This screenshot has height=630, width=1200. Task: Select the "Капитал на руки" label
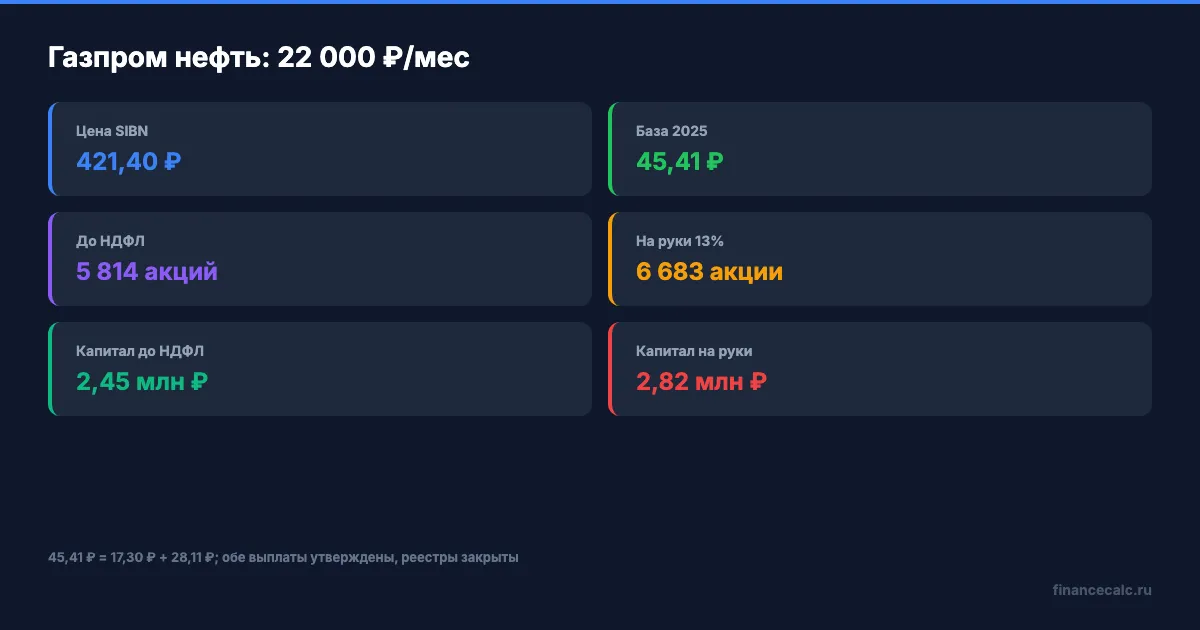click(694, 351)
